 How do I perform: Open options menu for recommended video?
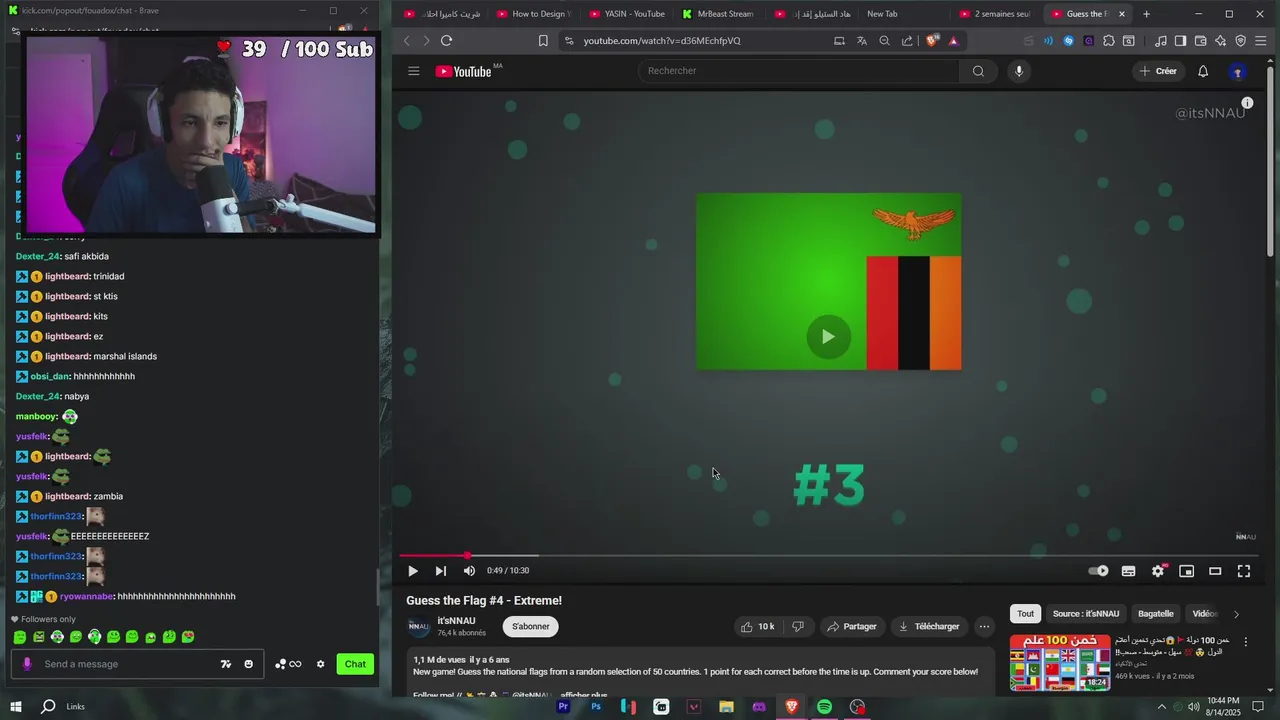(x=1246, y=642)
